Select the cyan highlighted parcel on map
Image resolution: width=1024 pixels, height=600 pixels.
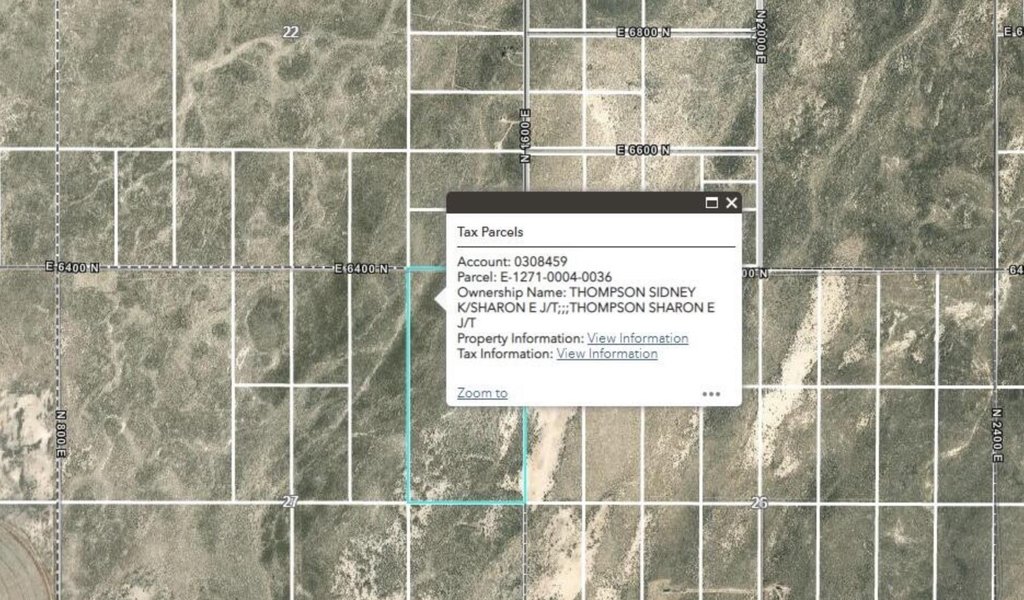466,457
